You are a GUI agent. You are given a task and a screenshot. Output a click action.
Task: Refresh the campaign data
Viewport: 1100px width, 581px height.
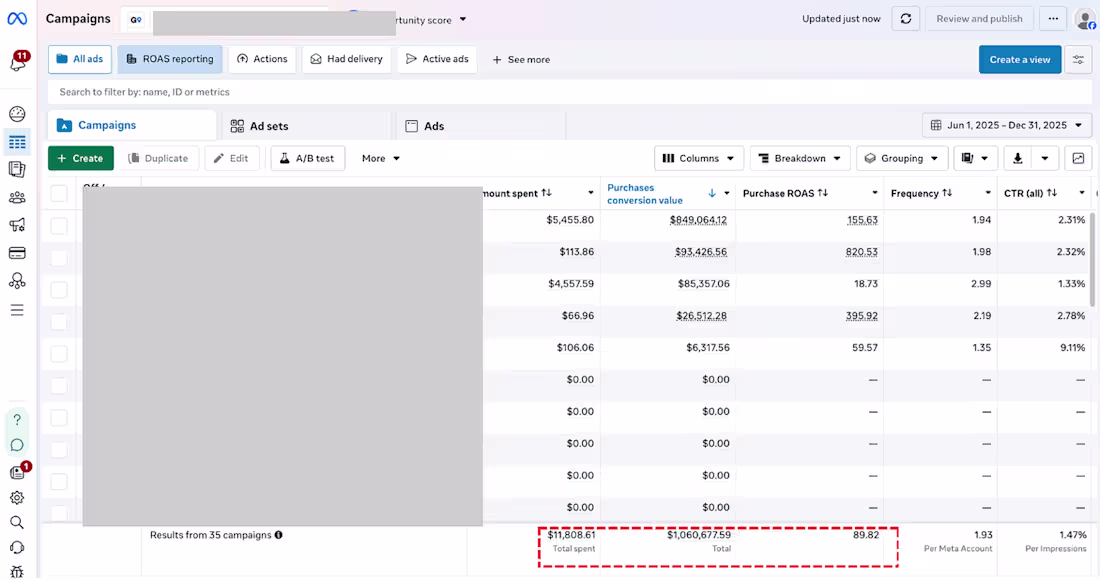pos(906,19)
